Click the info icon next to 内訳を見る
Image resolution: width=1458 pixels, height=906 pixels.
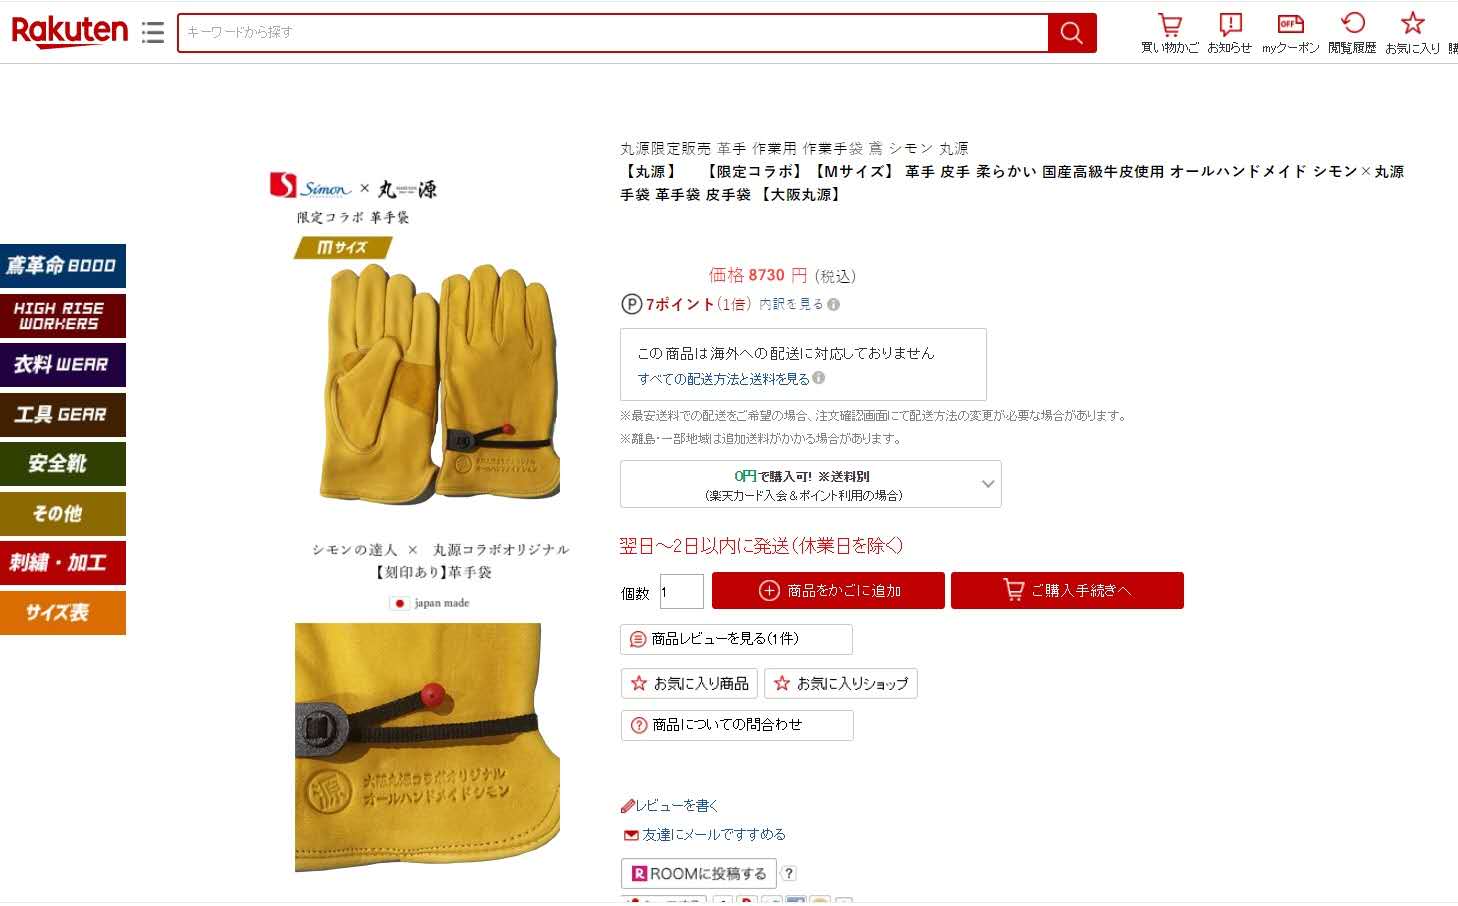tap(833, 304)
